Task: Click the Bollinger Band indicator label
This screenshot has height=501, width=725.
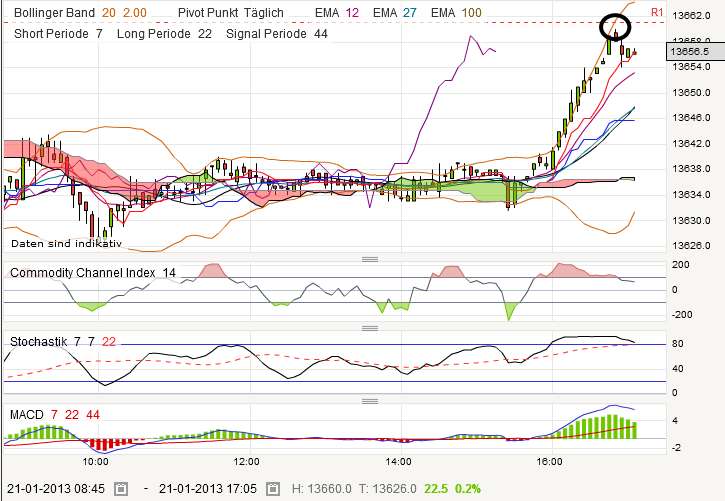Action: [x=54, y=13]
